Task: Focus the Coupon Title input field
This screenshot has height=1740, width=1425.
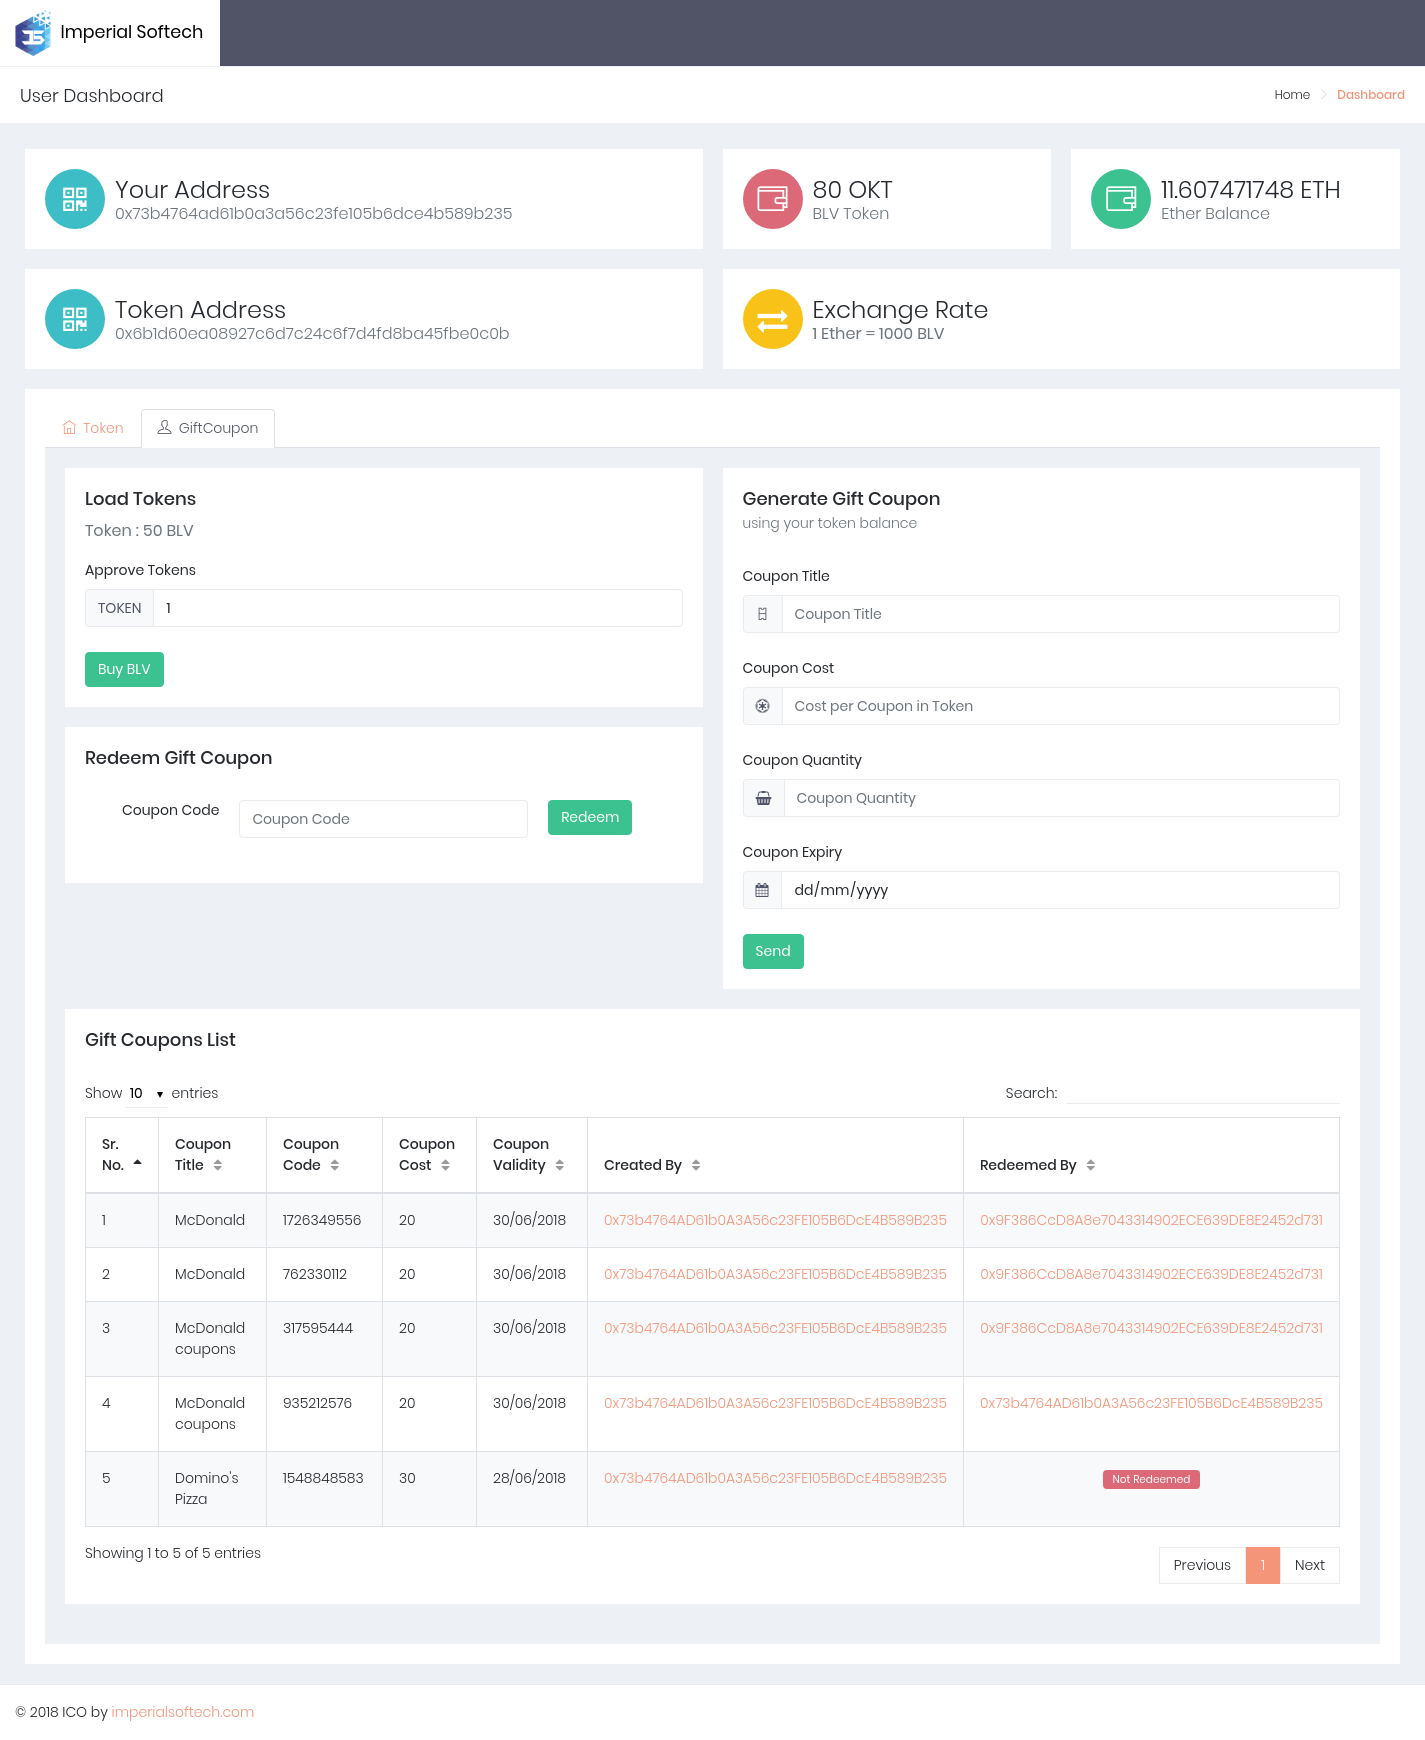Action: 1060,614
